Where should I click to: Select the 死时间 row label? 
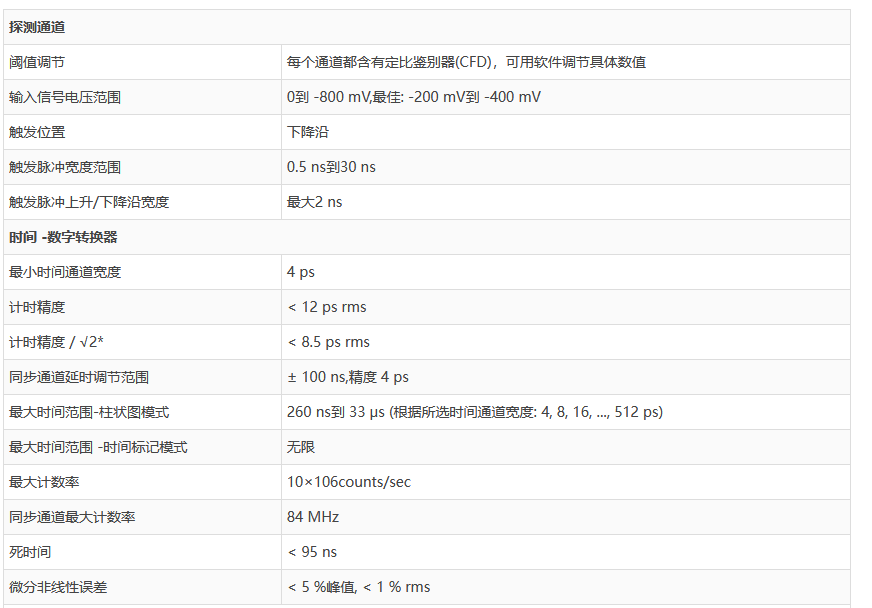point(30,552)
